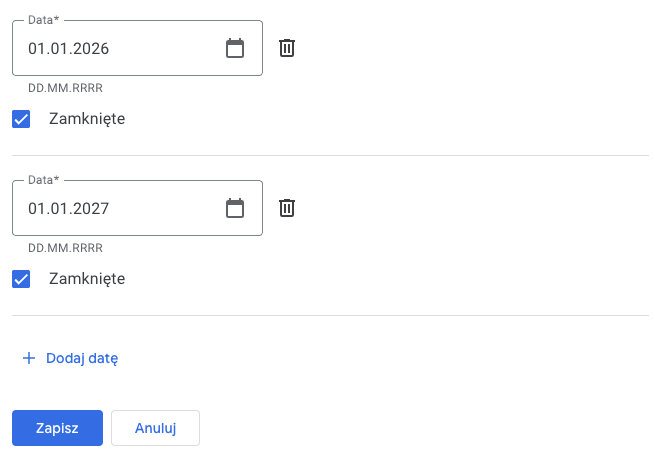Viewport: 655px width, 464px height.
Task: Click DD.MM.RRRR hint under the 01.01.2026 field
Action: tap(65, 88)
